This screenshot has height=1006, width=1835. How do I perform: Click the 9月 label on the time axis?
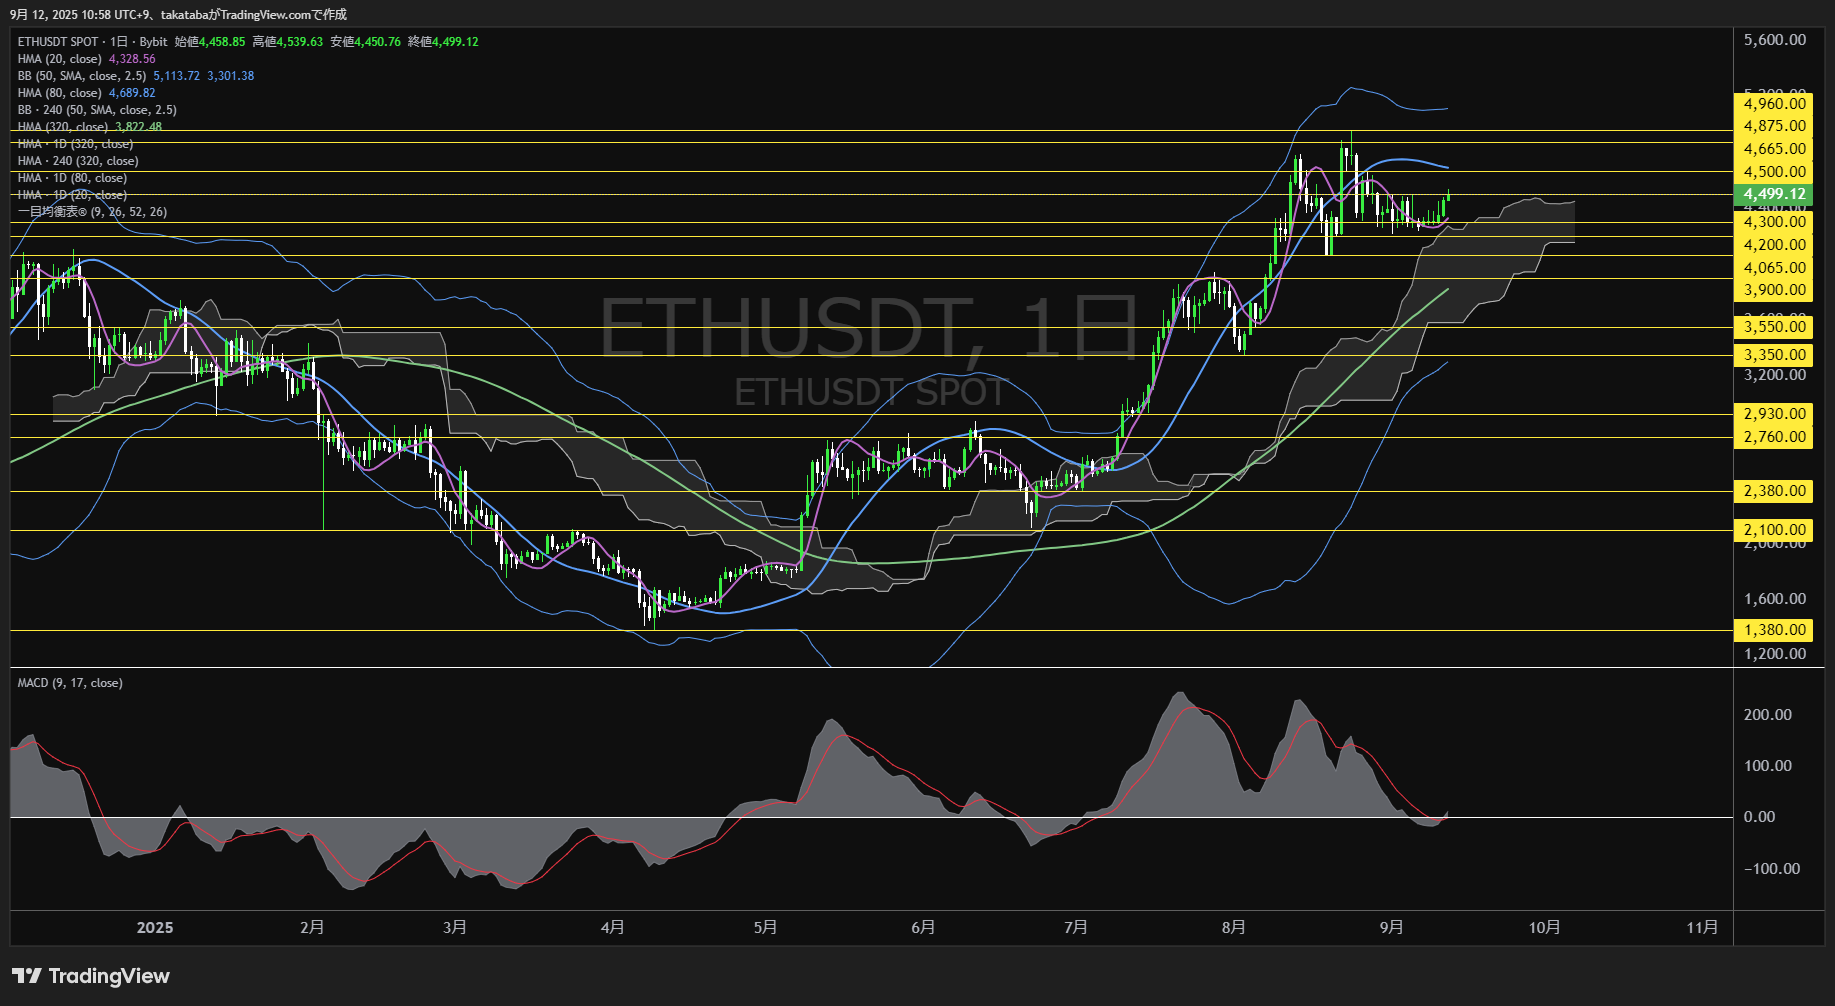(x=1392, y=928)
